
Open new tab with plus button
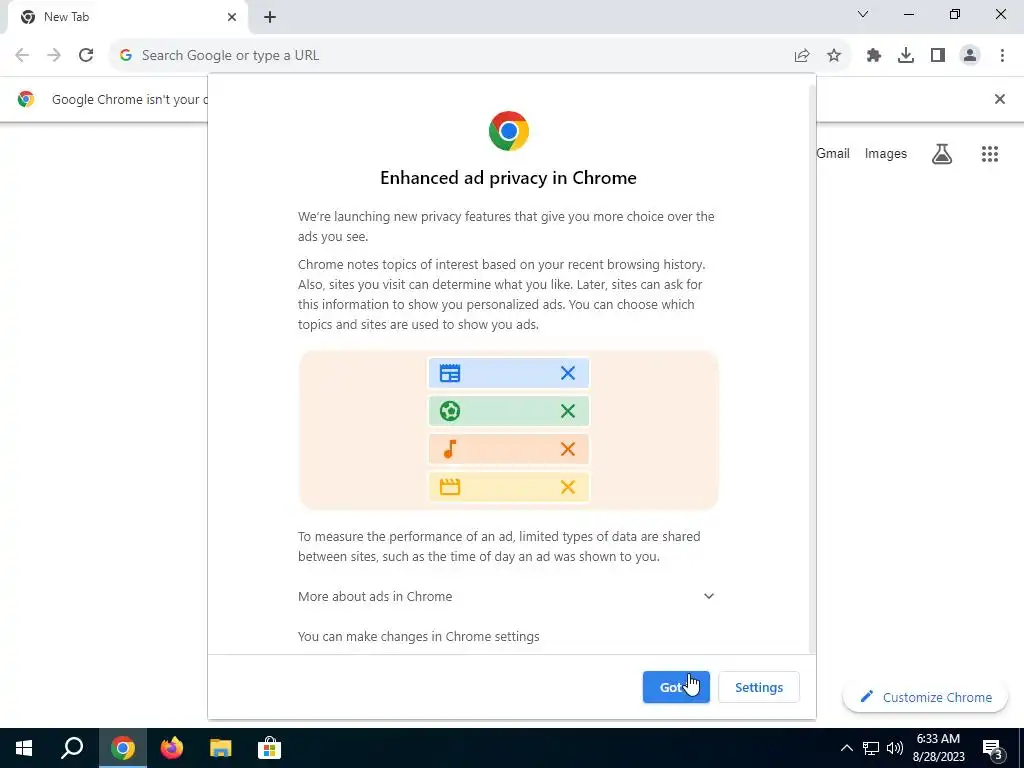(270, 18)
